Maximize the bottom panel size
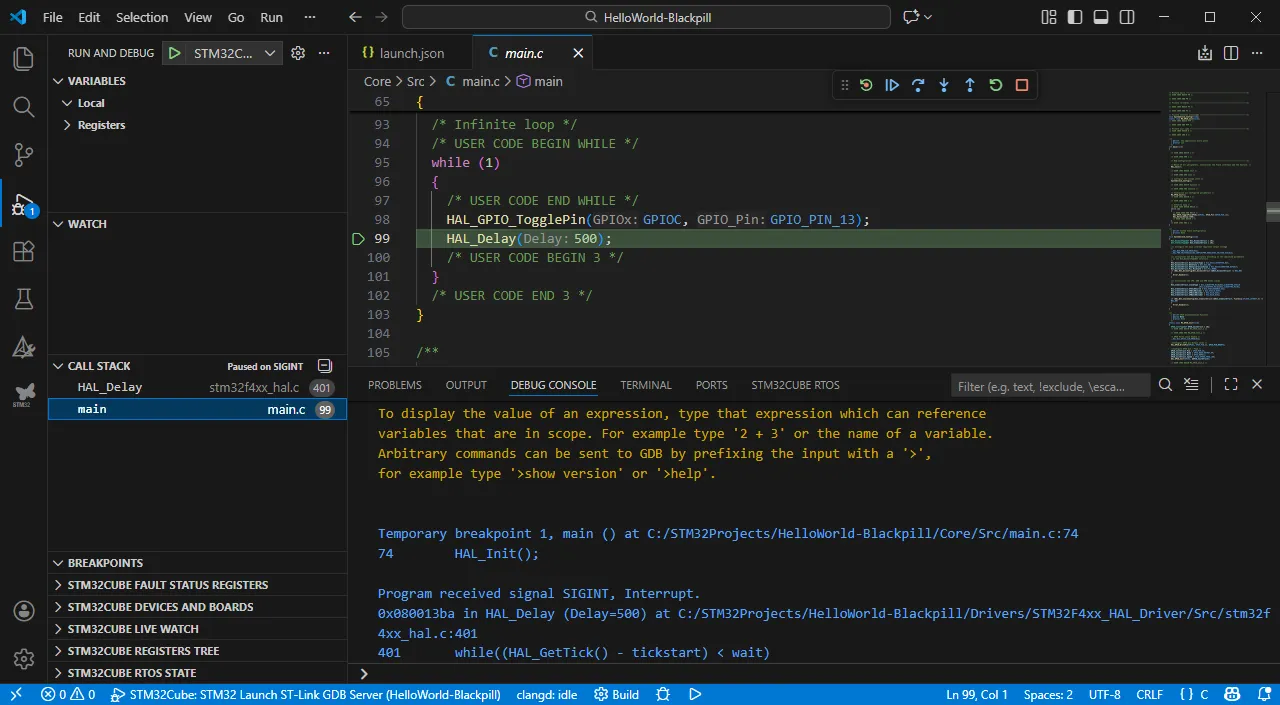 click(x=1231, y=385)
